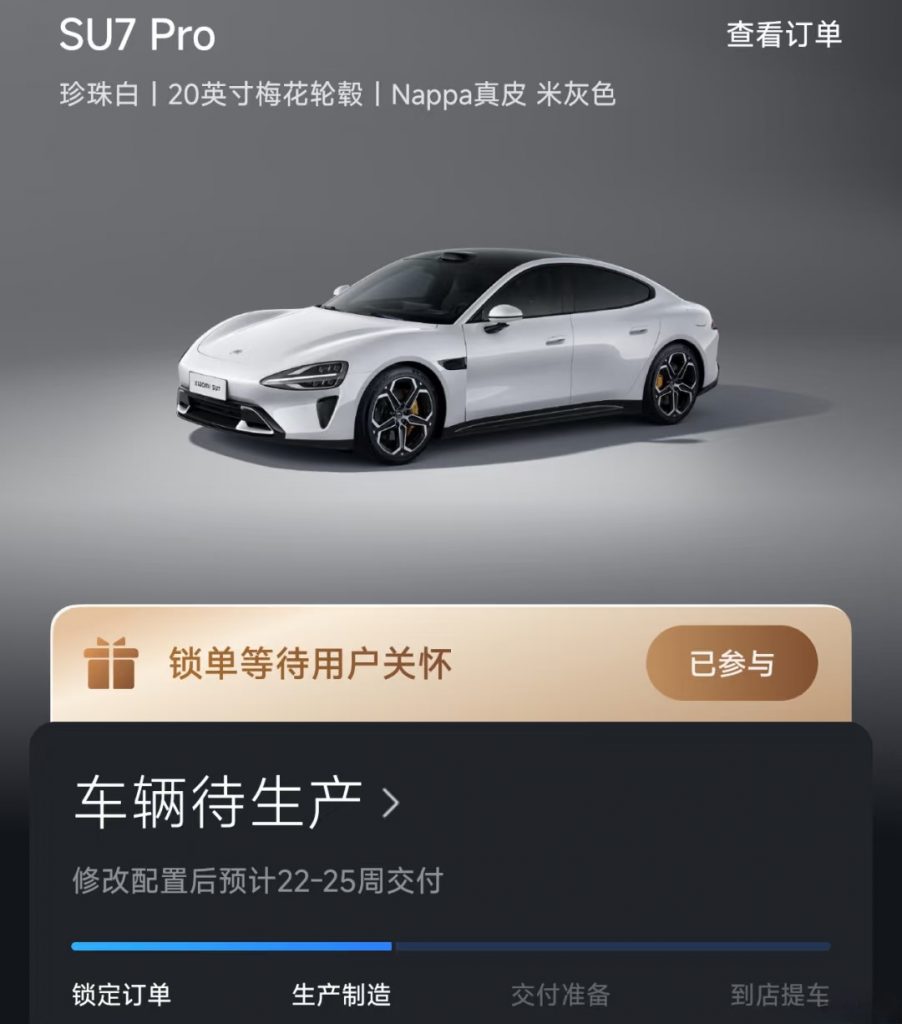Screen dimensions: 902x1024
Task: Expand 车辆待生产 status chevron arrow
Action: click(x=391, y=803)
